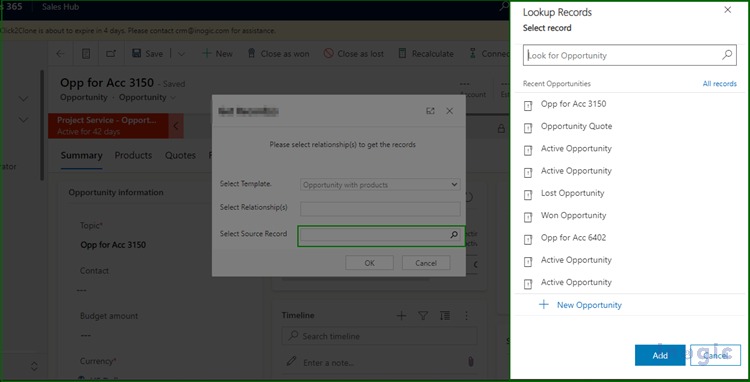Collapse the process stage chevron arrow
Screen dimensions: 750x382
pos(176,126)
